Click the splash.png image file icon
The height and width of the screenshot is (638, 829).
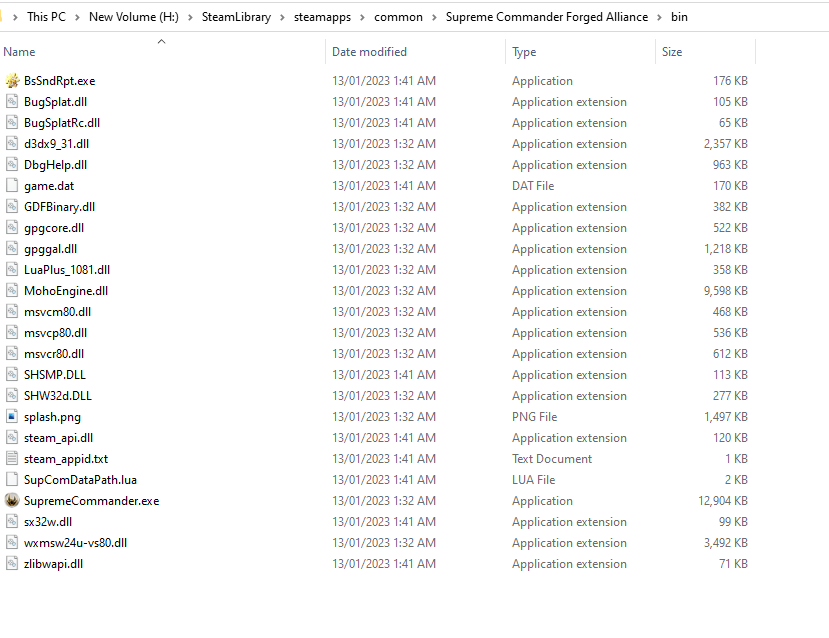point(12,417)
